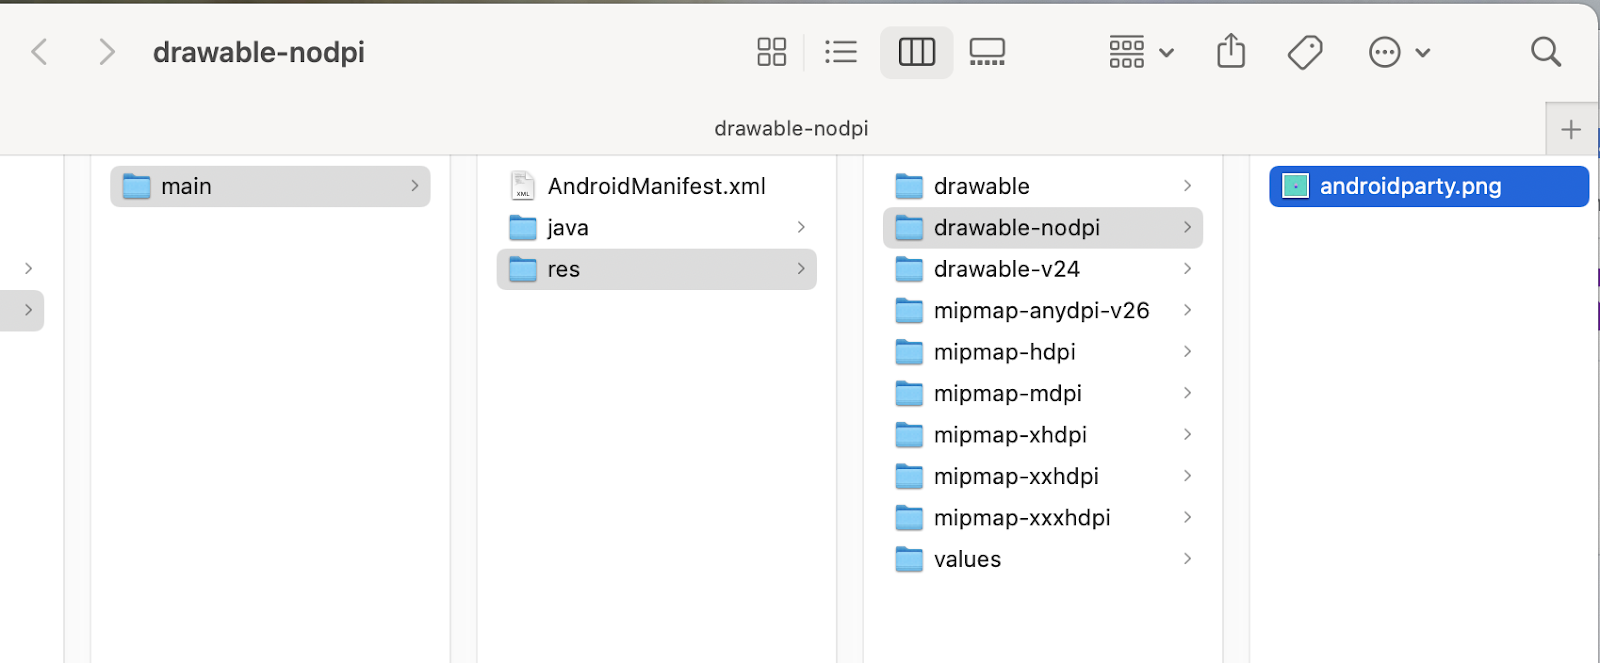The width and height of the screenshot is (1600, 663).
Task: Open the AndroidManifest.xml file
Action: tap(656, 186)
